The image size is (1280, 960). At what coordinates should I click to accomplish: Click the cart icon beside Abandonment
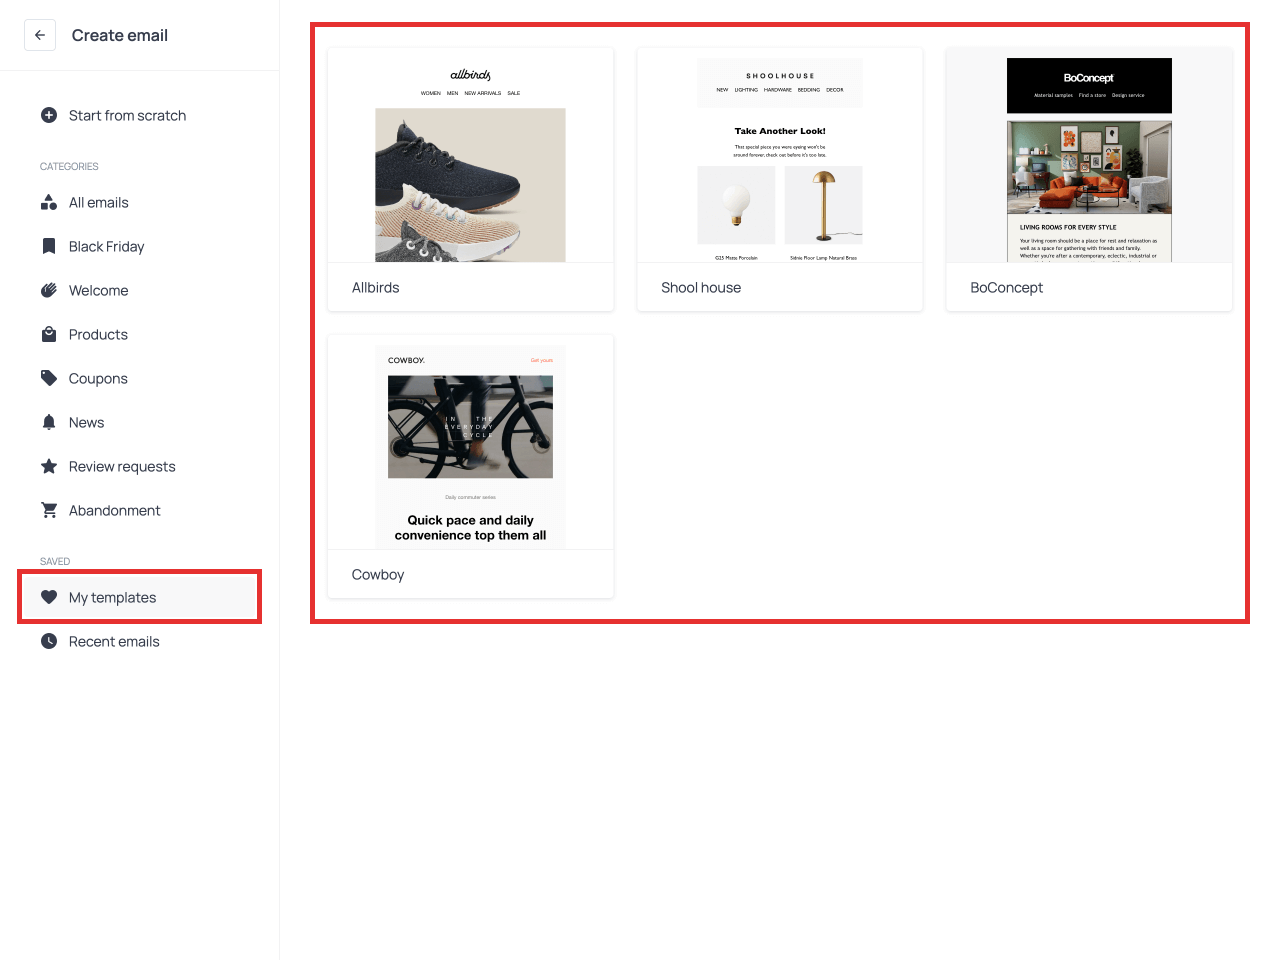coord(49,511)
